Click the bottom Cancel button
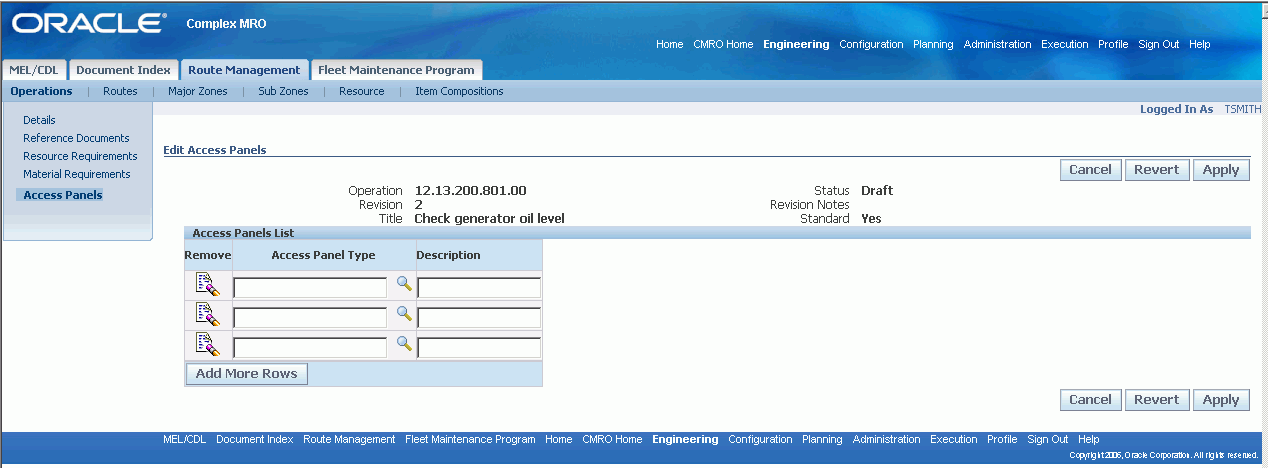This screenshot has width=1268, height=468. coord(1090,400)
